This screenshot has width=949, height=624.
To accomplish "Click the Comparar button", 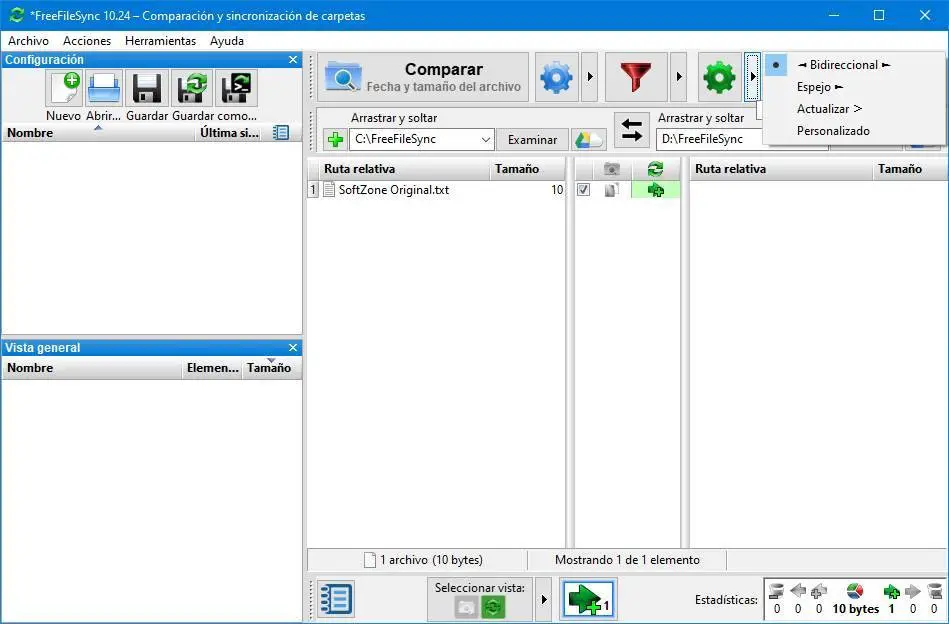I will tap(422, 77).
